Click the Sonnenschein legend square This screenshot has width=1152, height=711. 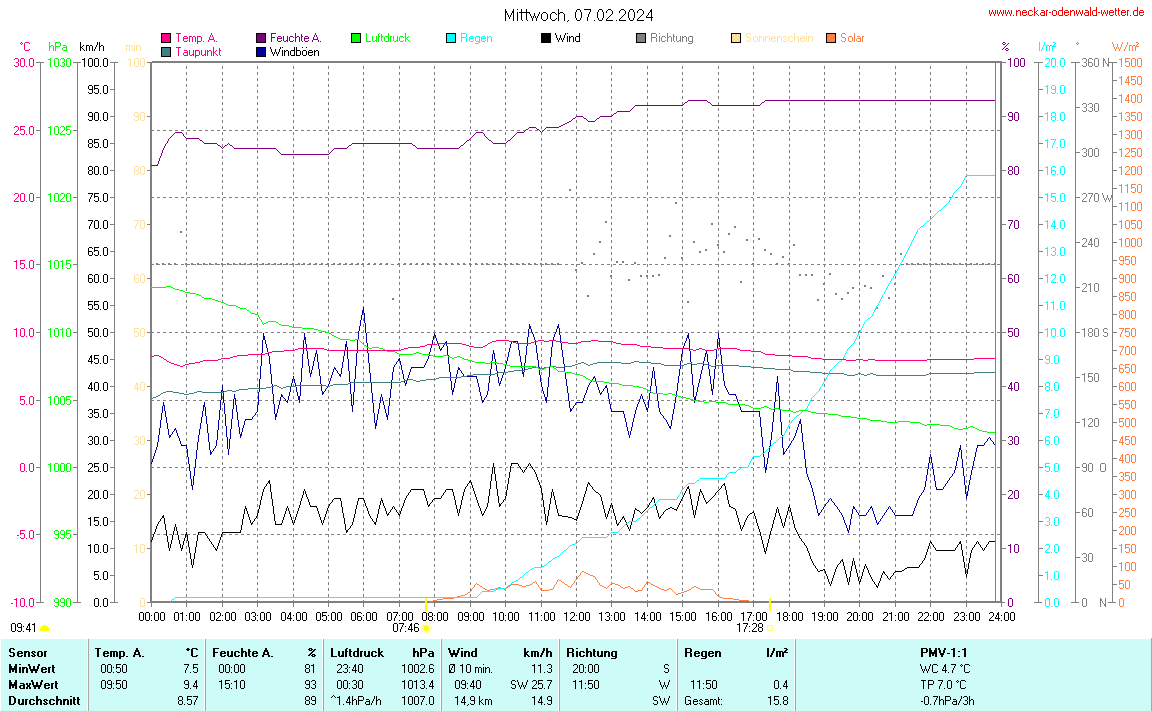[x=736, y=38]
